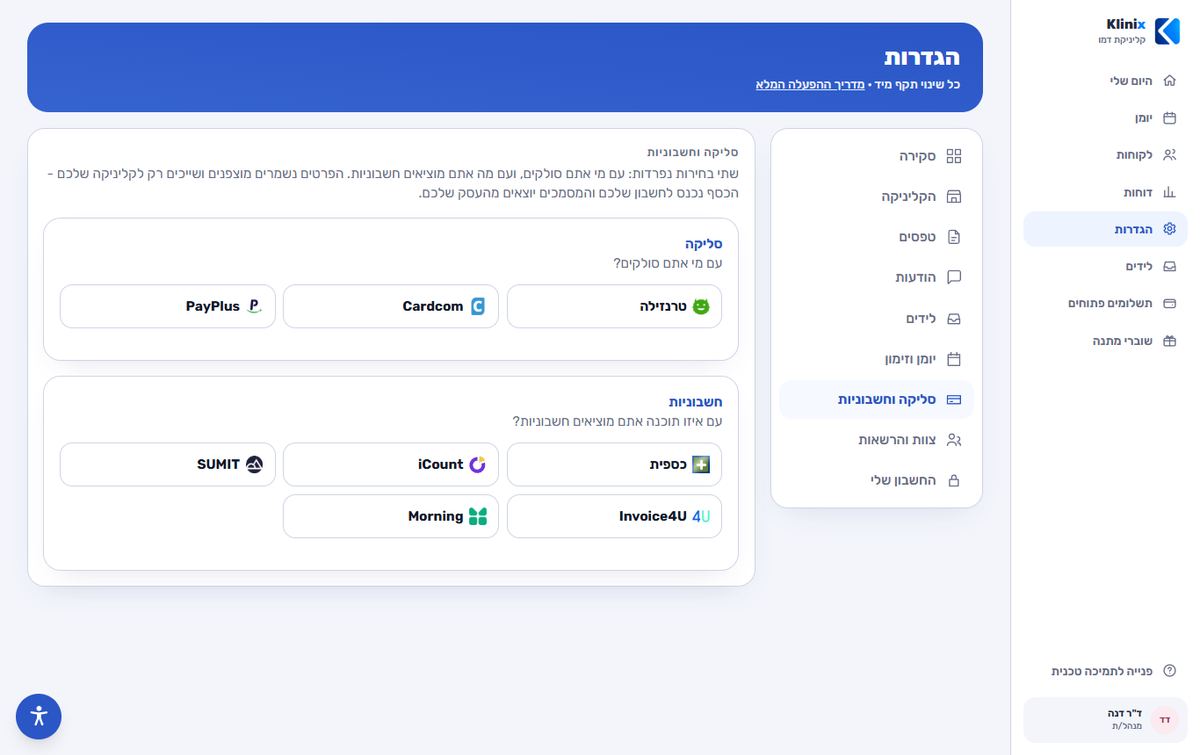Open the דוחות page
Image resolution: width=1200 pixels, height=755 pixels.
pos(1105,192)
